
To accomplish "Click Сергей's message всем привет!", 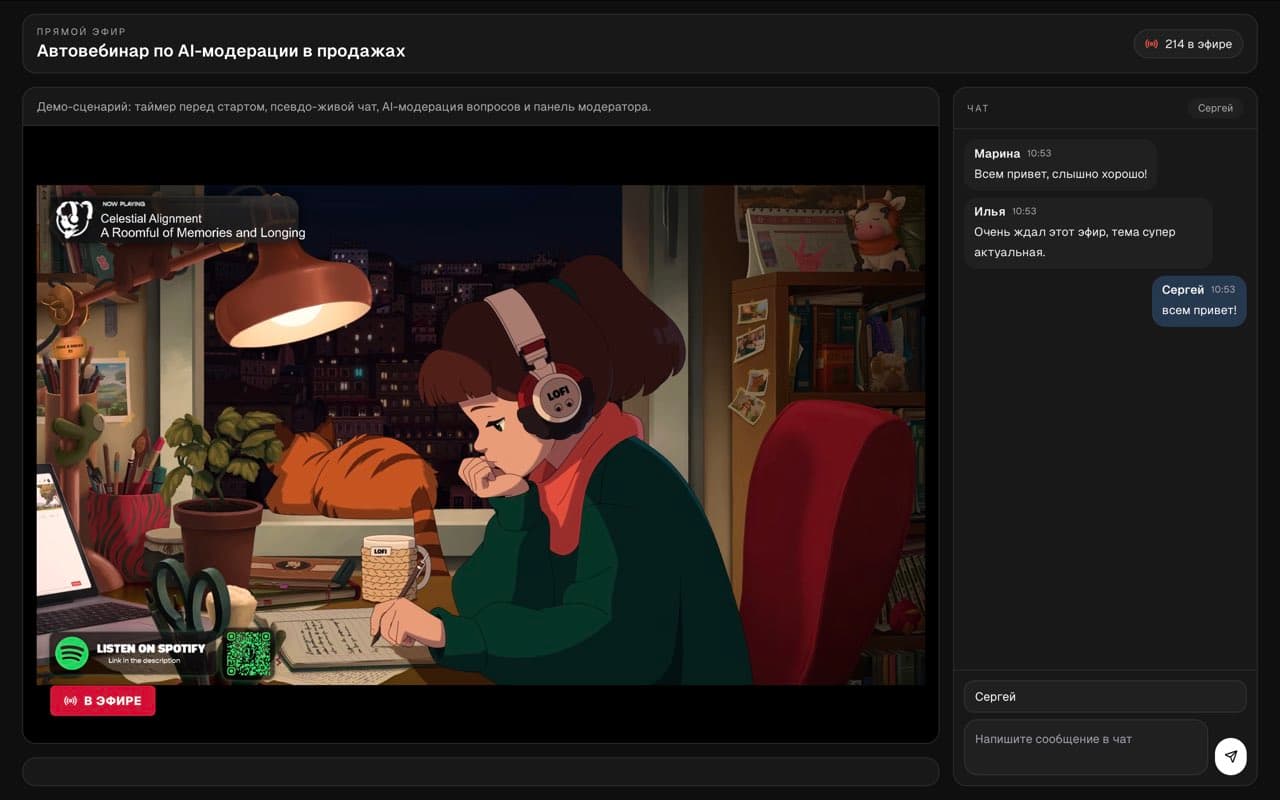I will [1199, 300].
